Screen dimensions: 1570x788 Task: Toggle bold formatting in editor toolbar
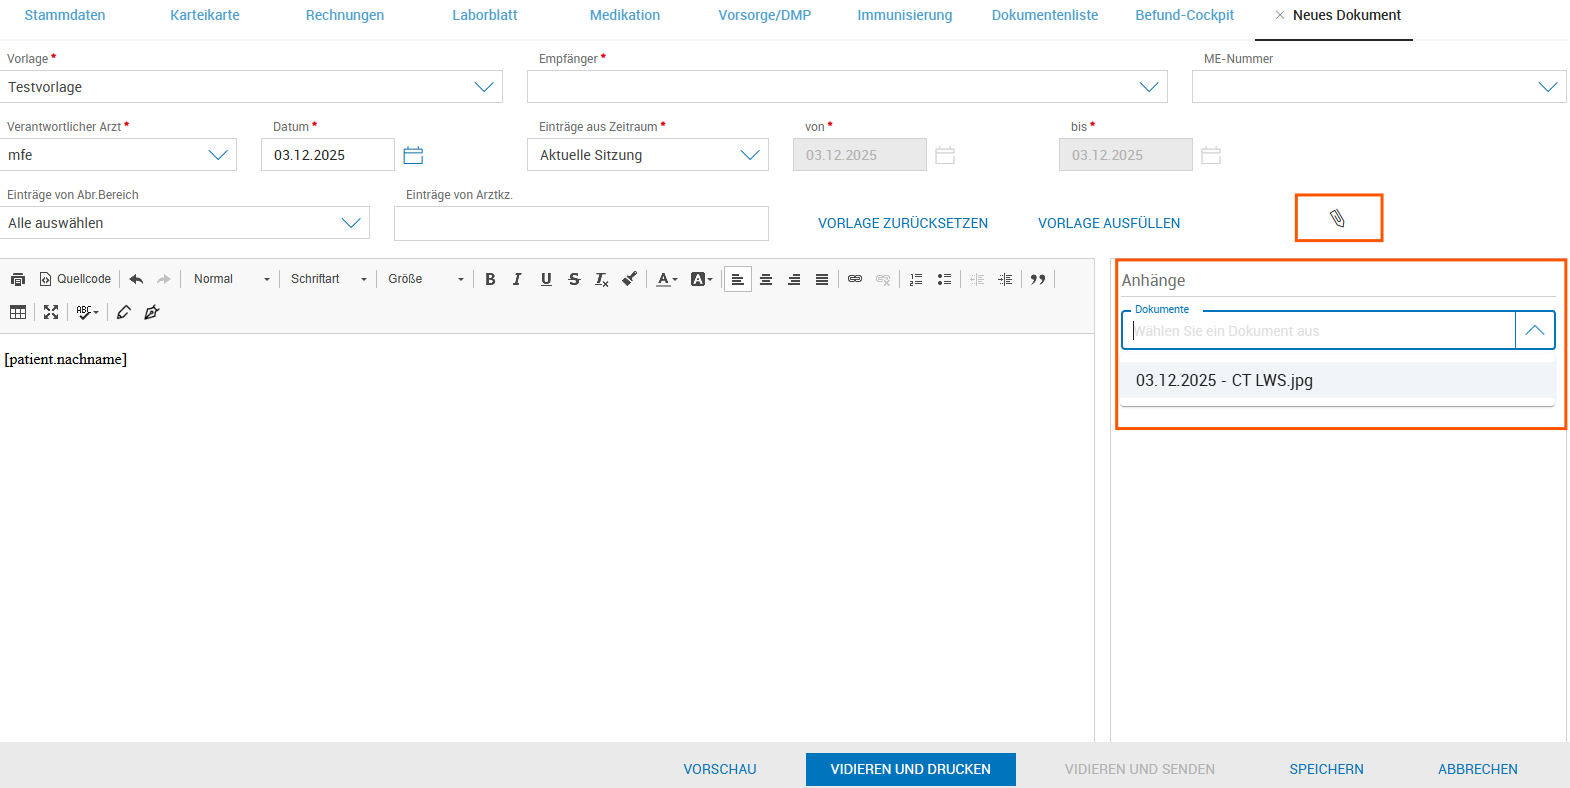490,280
